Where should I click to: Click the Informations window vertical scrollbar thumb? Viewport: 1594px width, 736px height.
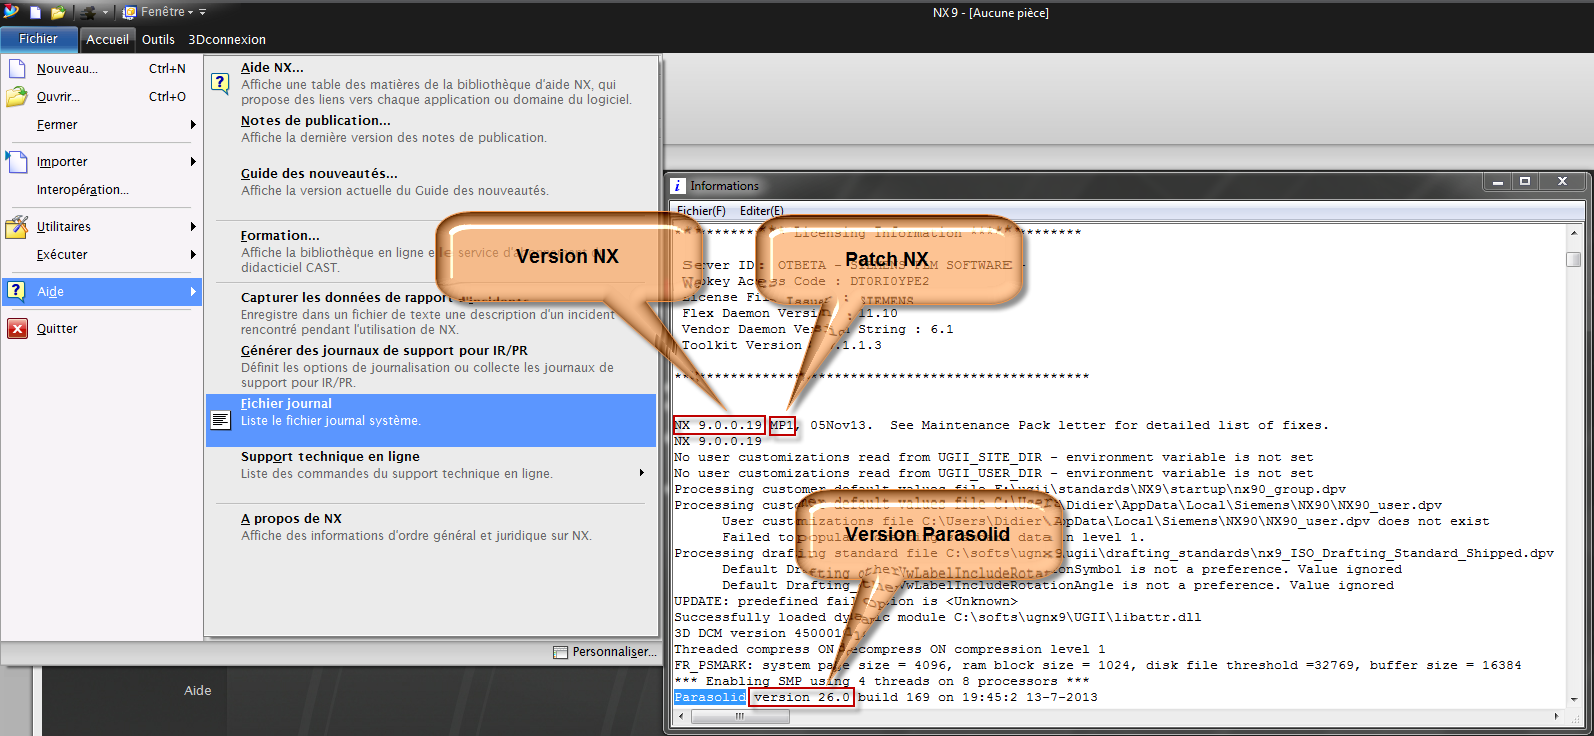click(x=1573, y=259)
